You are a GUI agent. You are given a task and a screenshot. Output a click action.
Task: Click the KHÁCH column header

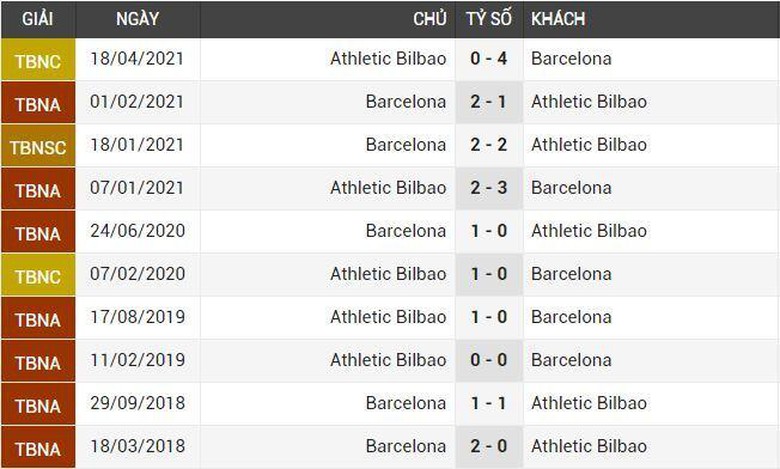(558, 19)
